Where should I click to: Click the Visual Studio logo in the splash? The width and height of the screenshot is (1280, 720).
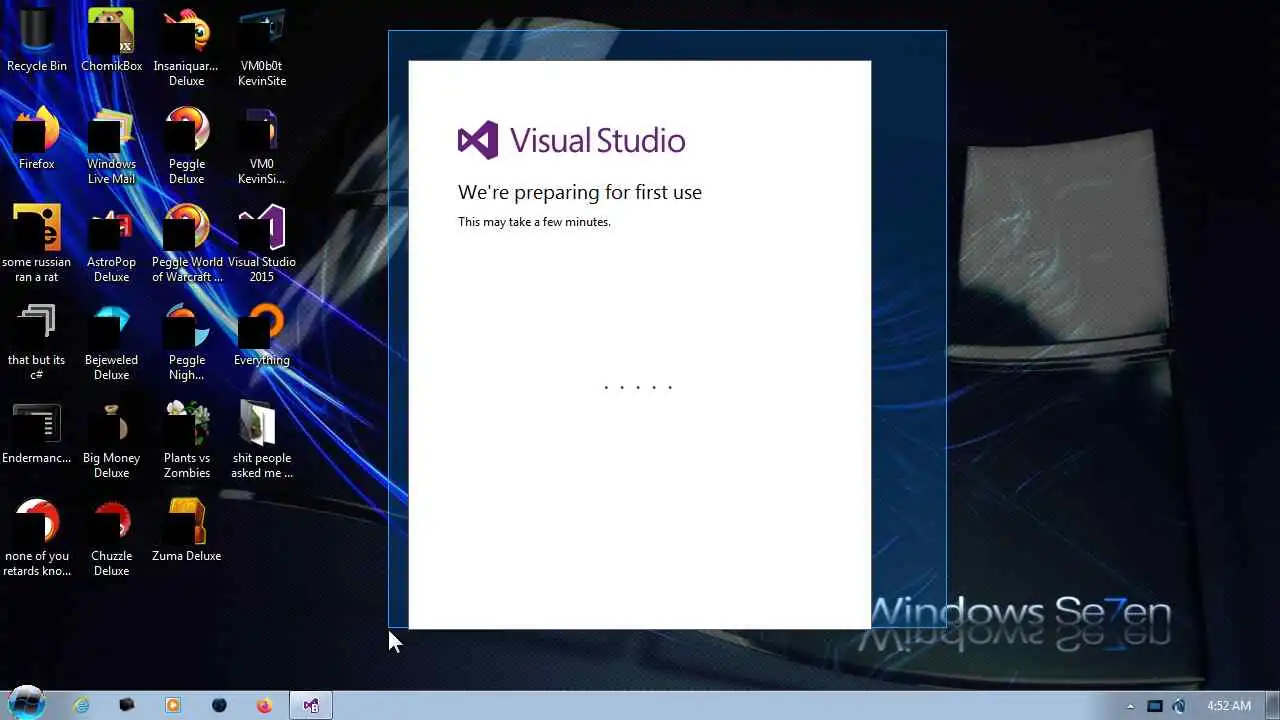571,140
